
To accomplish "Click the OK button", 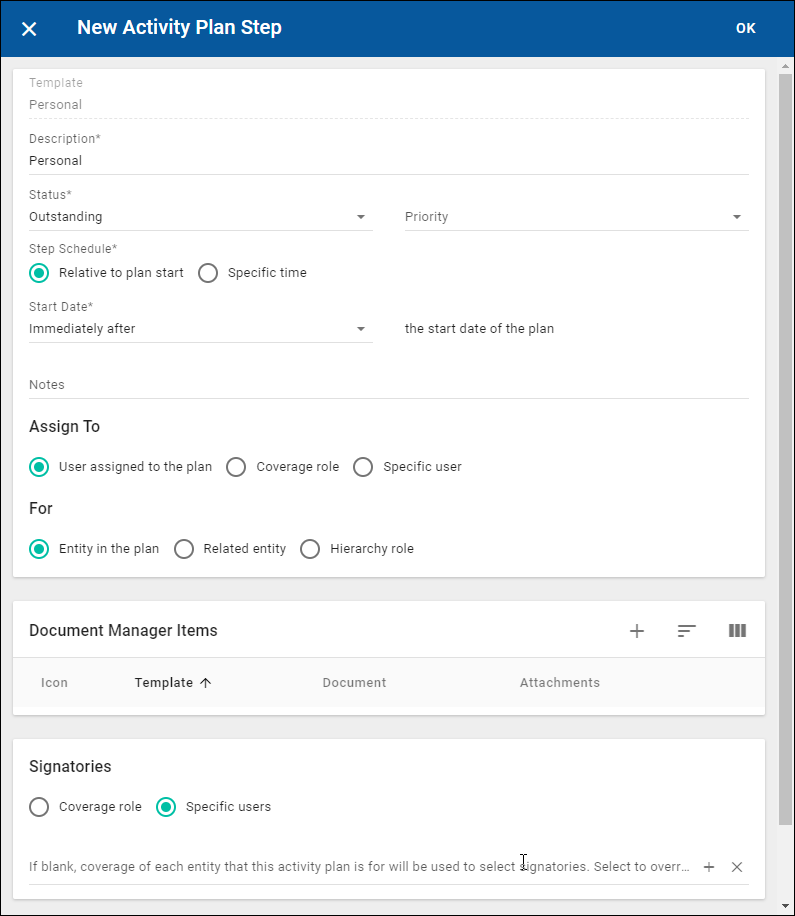I will tap(746, 29).
